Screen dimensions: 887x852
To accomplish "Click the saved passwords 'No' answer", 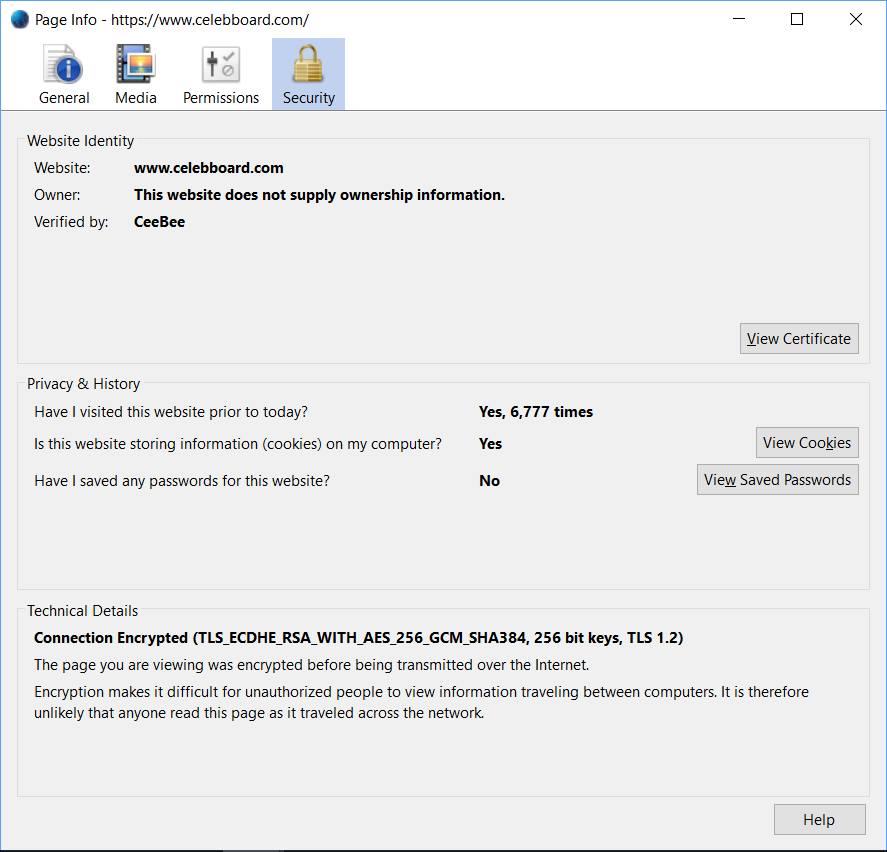I will pyautogui.click(x=489, y=481).
